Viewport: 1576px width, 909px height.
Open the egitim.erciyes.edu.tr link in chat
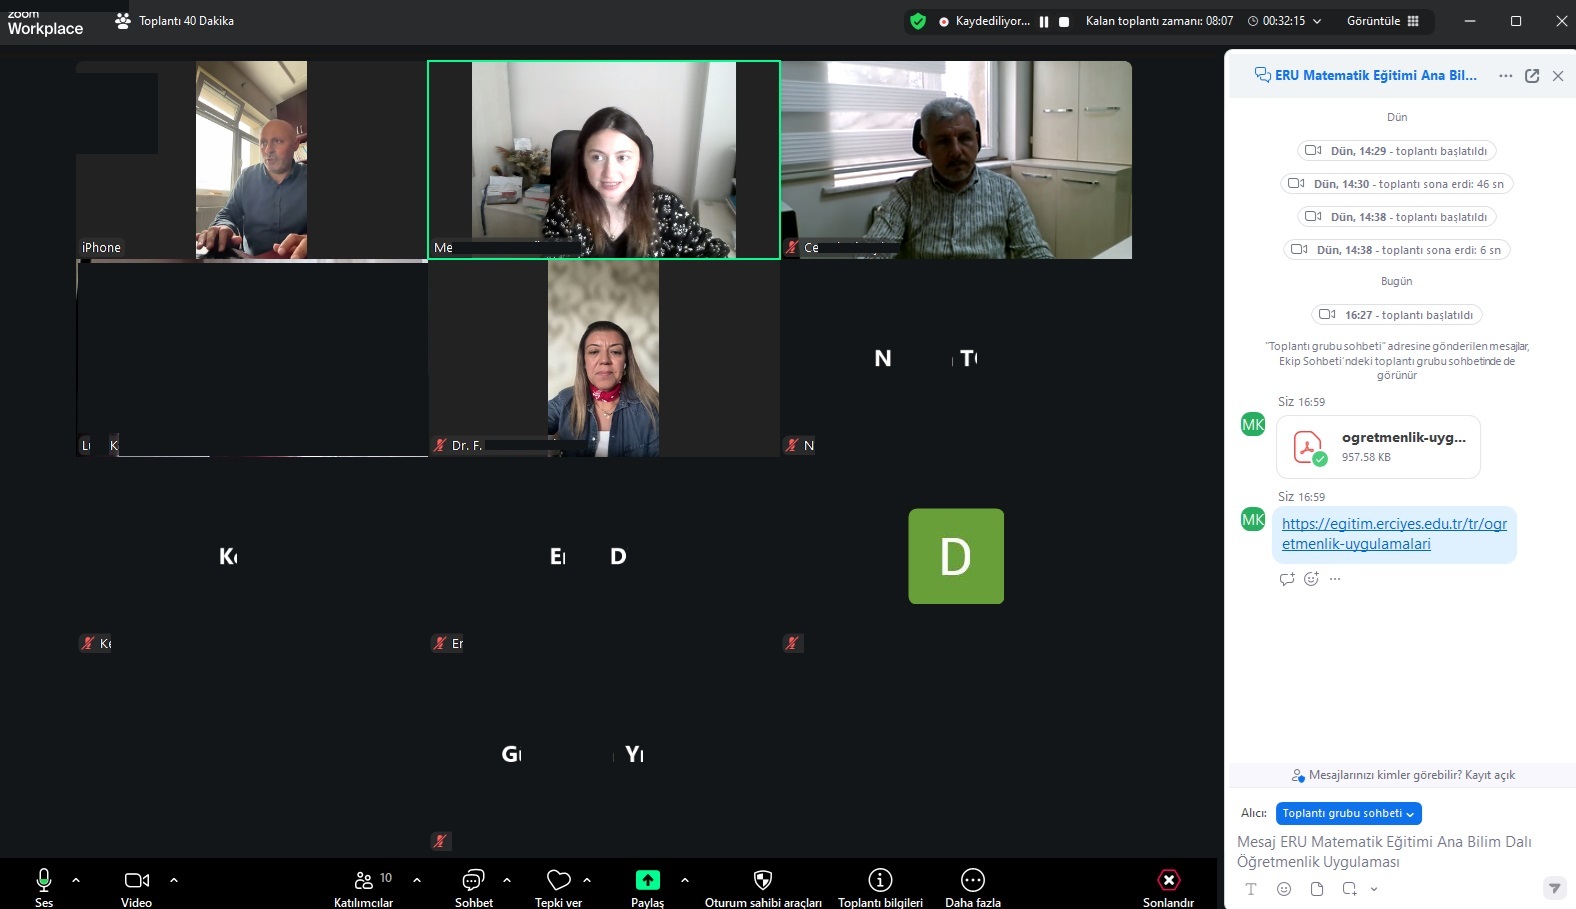[x=1394, y=534]
